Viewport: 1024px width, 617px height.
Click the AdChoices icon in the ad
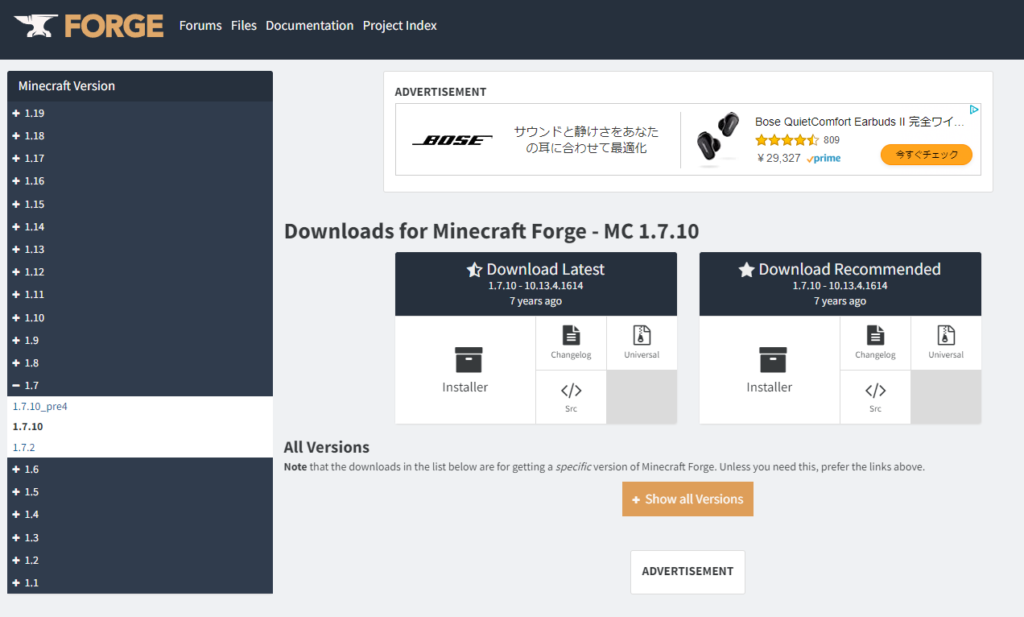click(974, 110)
